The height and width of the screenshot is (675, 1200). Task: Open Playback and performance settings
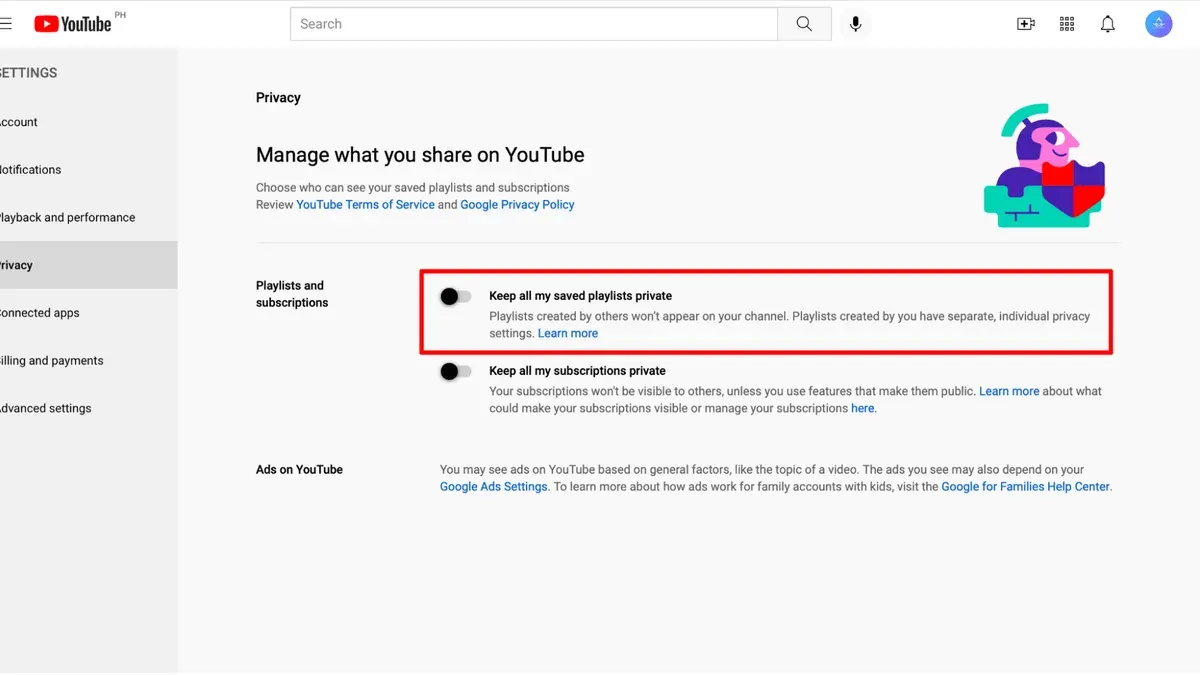[x=88, y=217]
